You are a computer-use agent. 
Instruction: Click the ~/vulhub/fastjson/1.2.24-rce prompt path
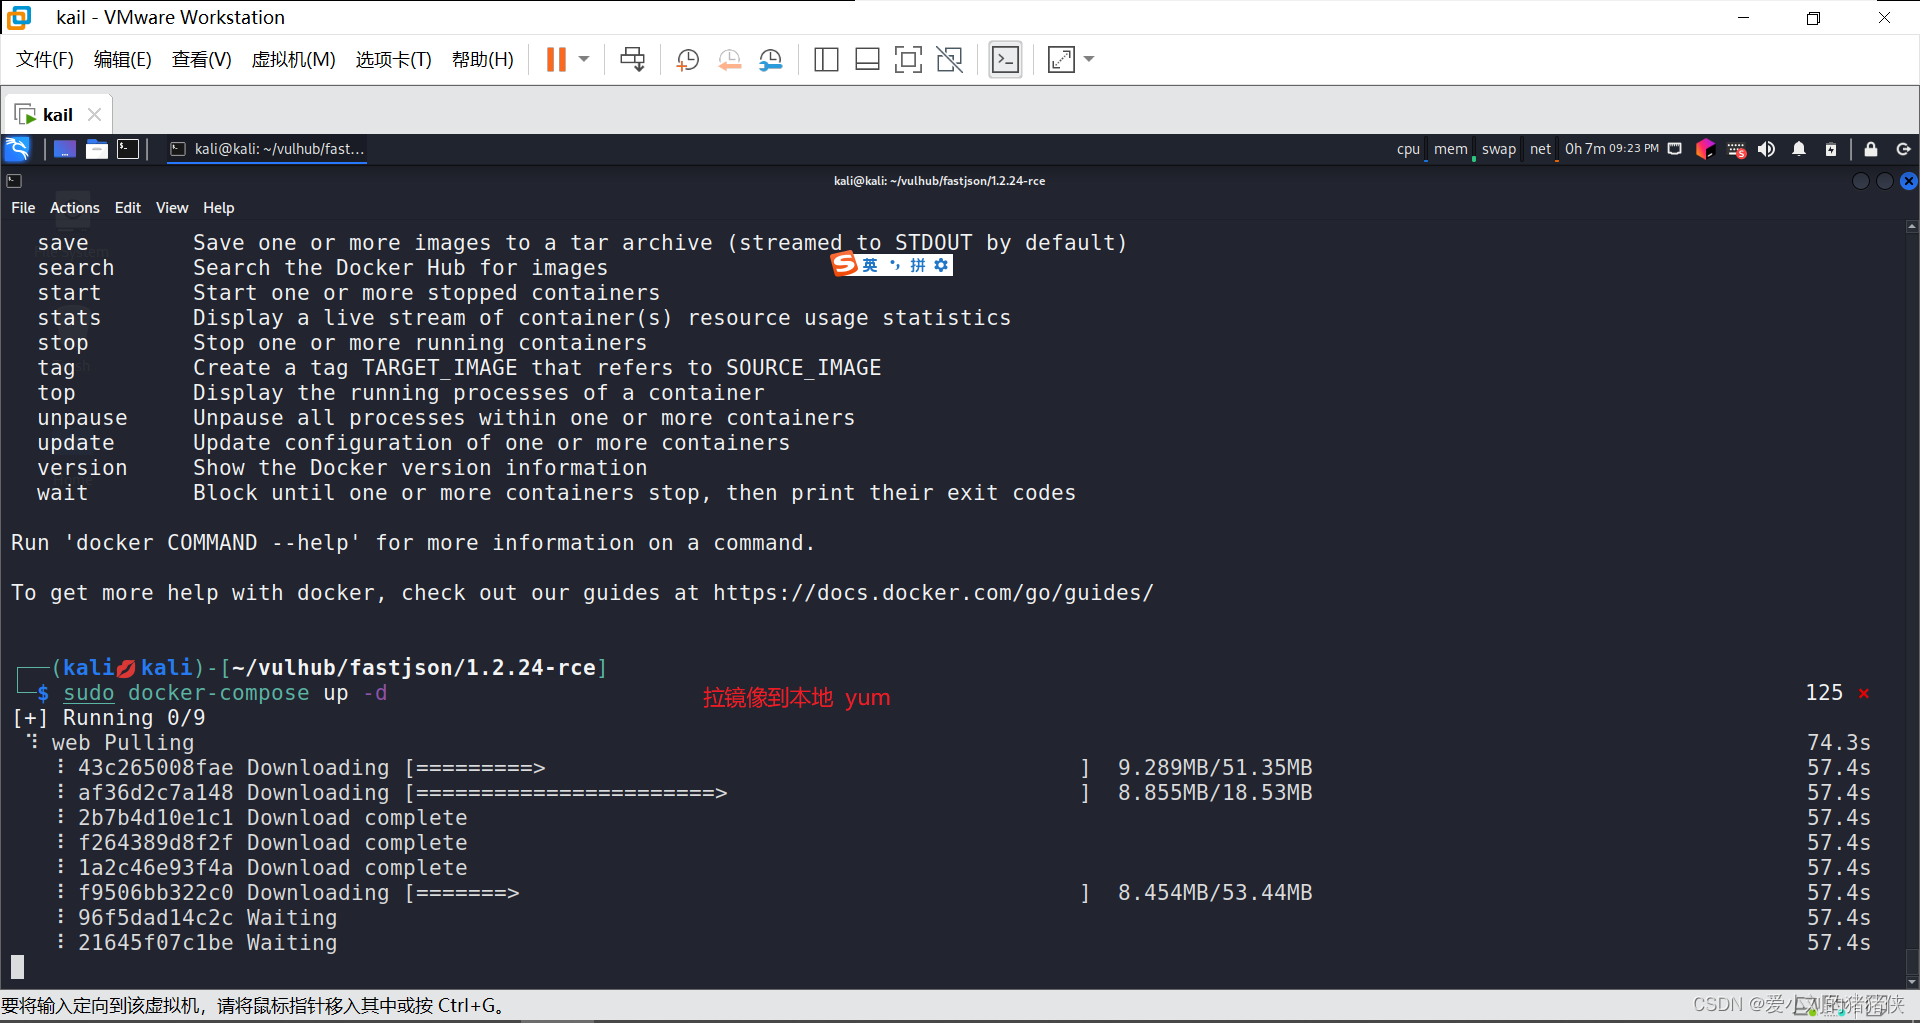click(414, 668)
